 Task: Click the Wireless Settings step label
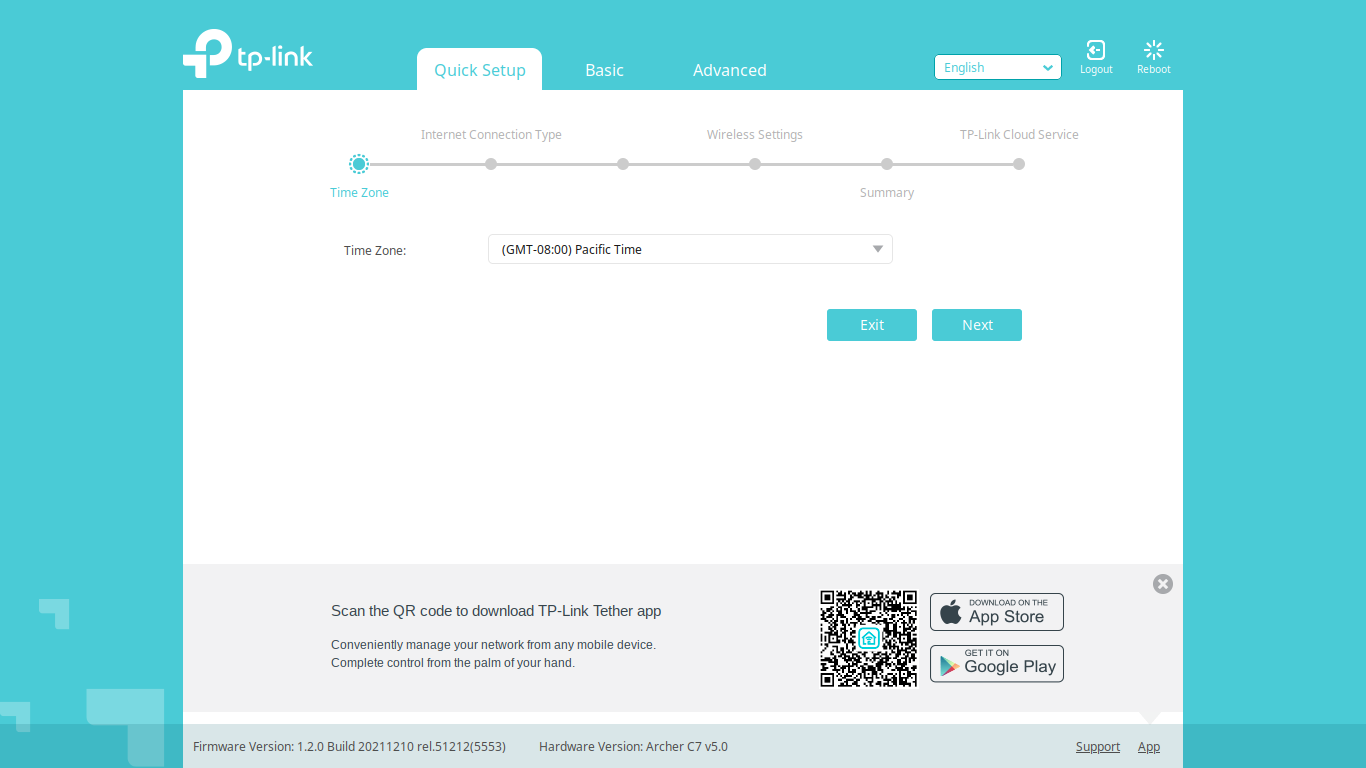coord(755,135)
